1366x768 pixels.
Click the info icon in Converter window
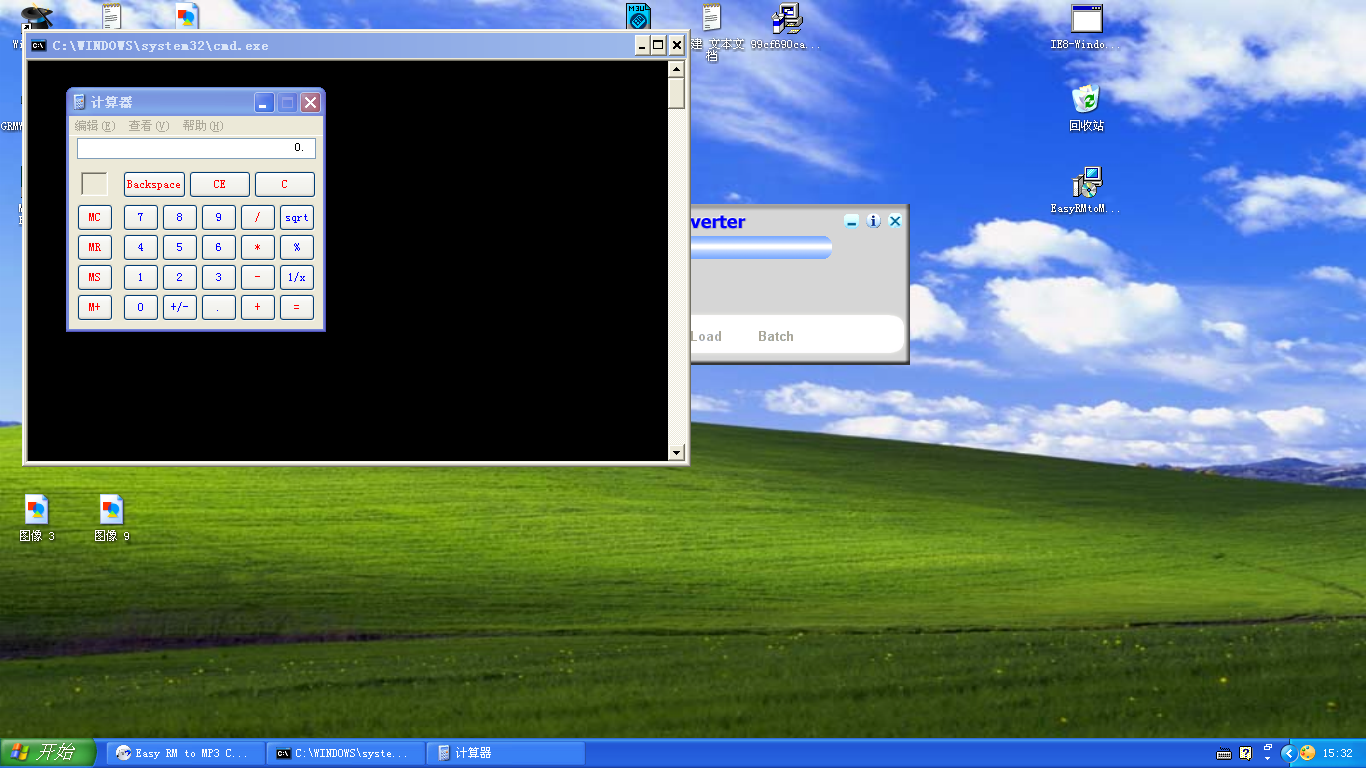point(873,221)
